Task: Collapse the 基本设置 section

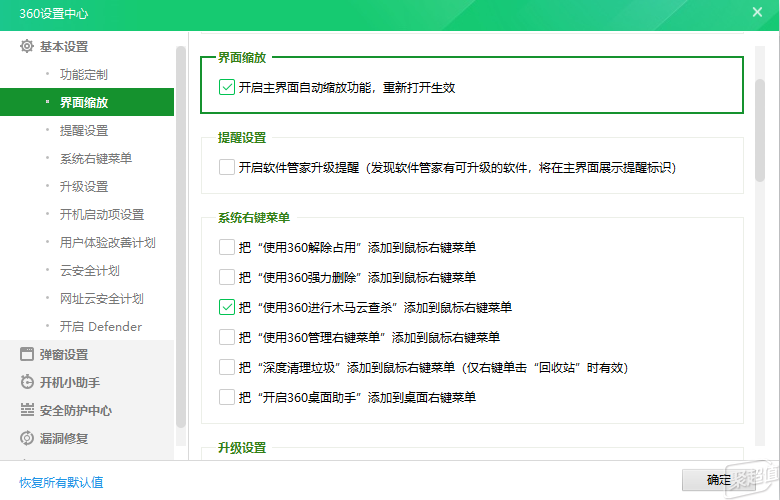Action: click(64, 47)
